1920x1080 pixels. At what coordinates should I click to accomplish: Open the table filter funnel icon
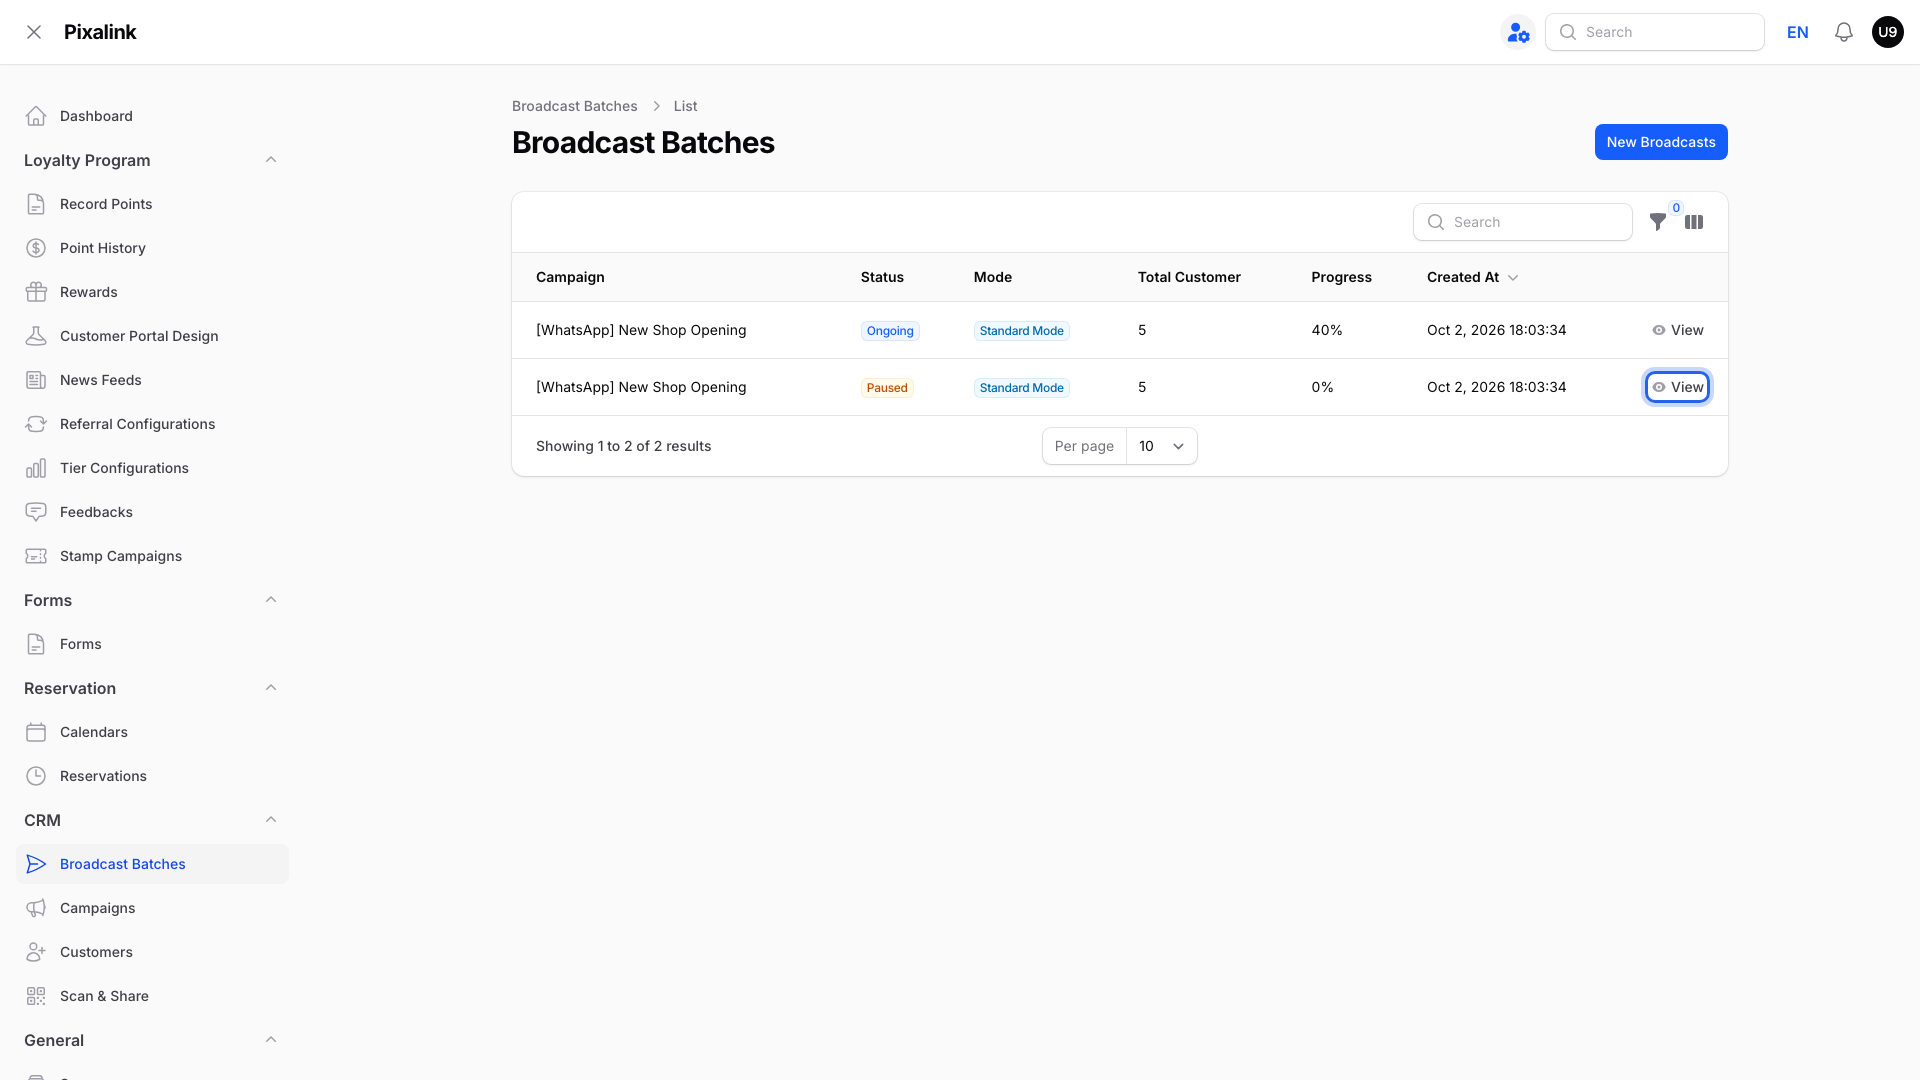[1658, 222]
